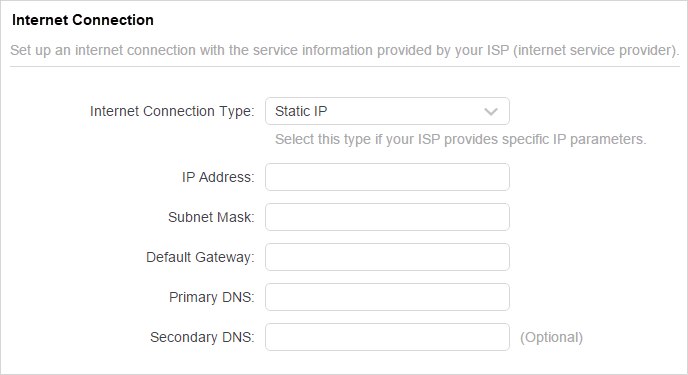This screenshot has width=688, height=375.
Task: Click the ISP service information description text
Action: coord(345,50)
